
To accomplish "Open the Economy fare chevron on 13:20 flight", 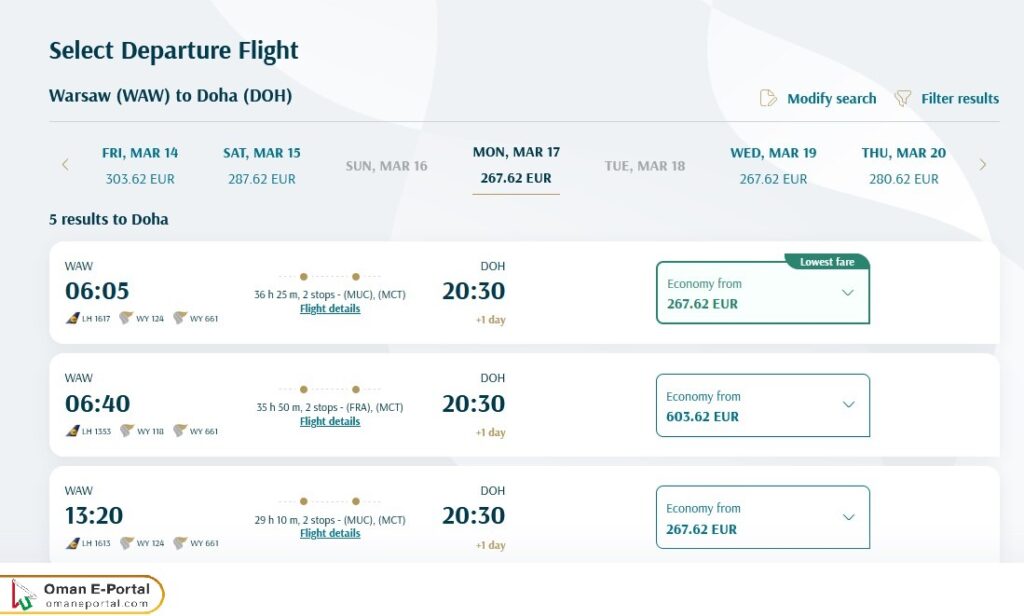I will 847,517.
